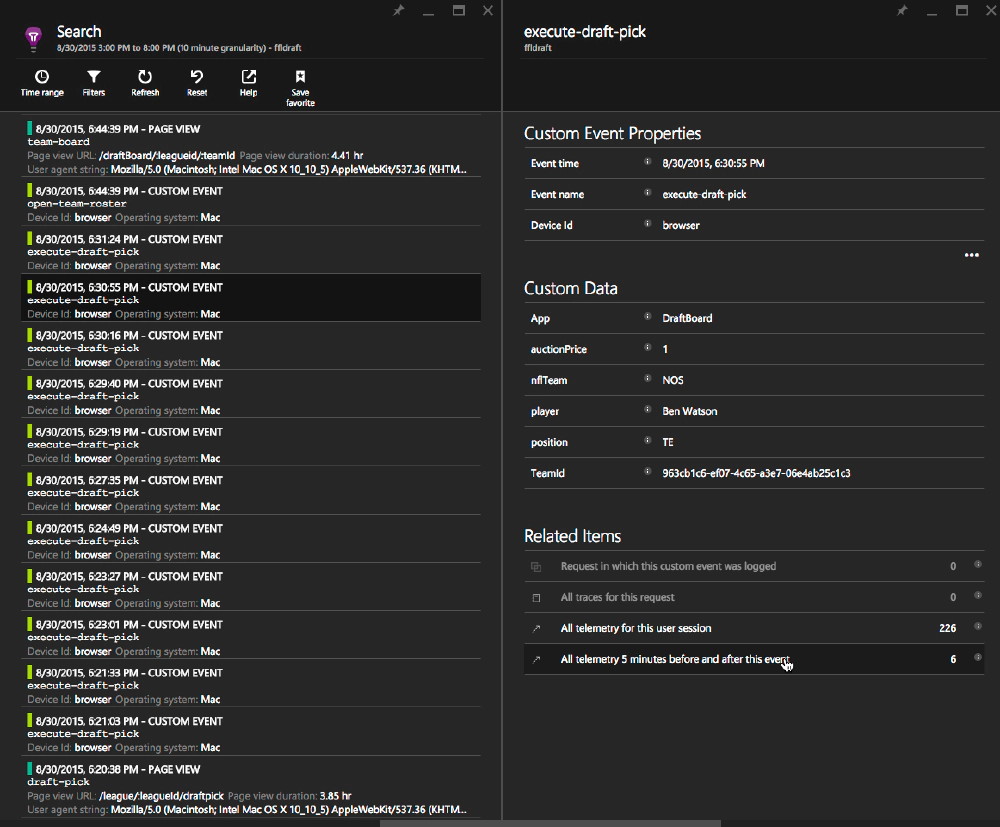Pin the execute-draft-pick blade
This screenshot has height=827, width=1000.
click(902, 10)
